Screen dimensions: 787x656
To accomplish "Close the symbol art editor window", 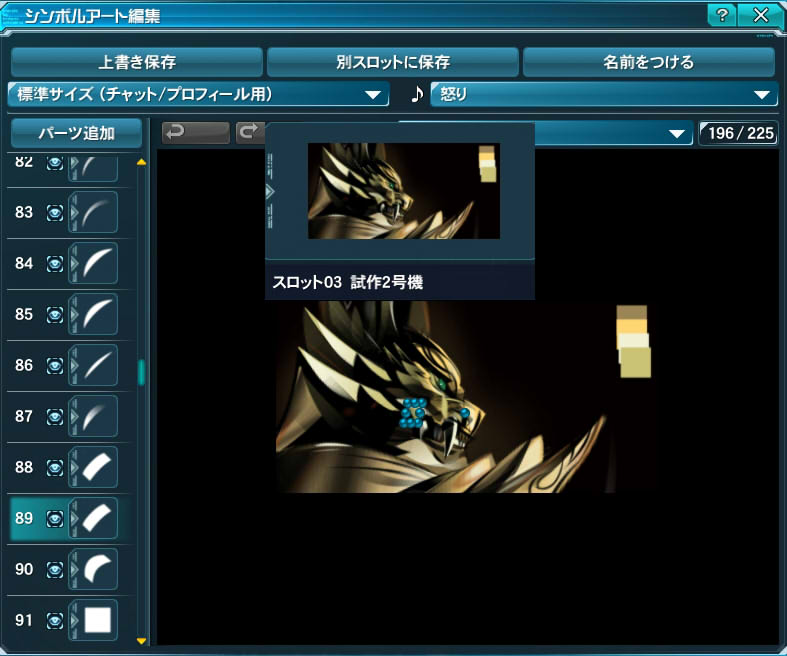I will click(x=760, y=15).
